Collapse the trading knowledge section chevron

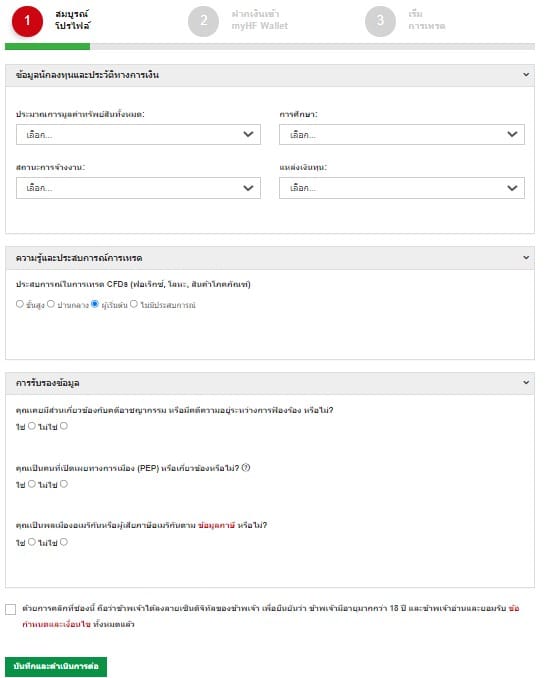(x=526, y=258)
